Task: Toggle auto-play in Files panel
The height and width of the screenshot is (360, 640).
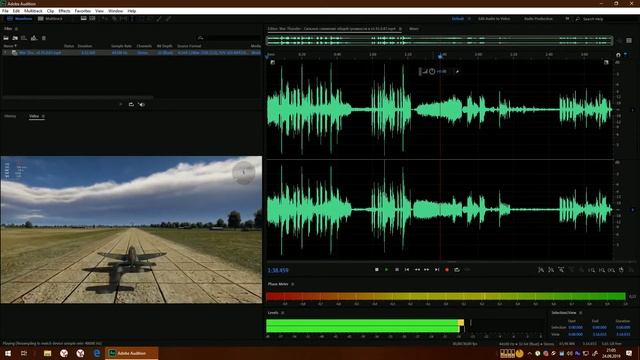Action: click(x=142, y=104)
